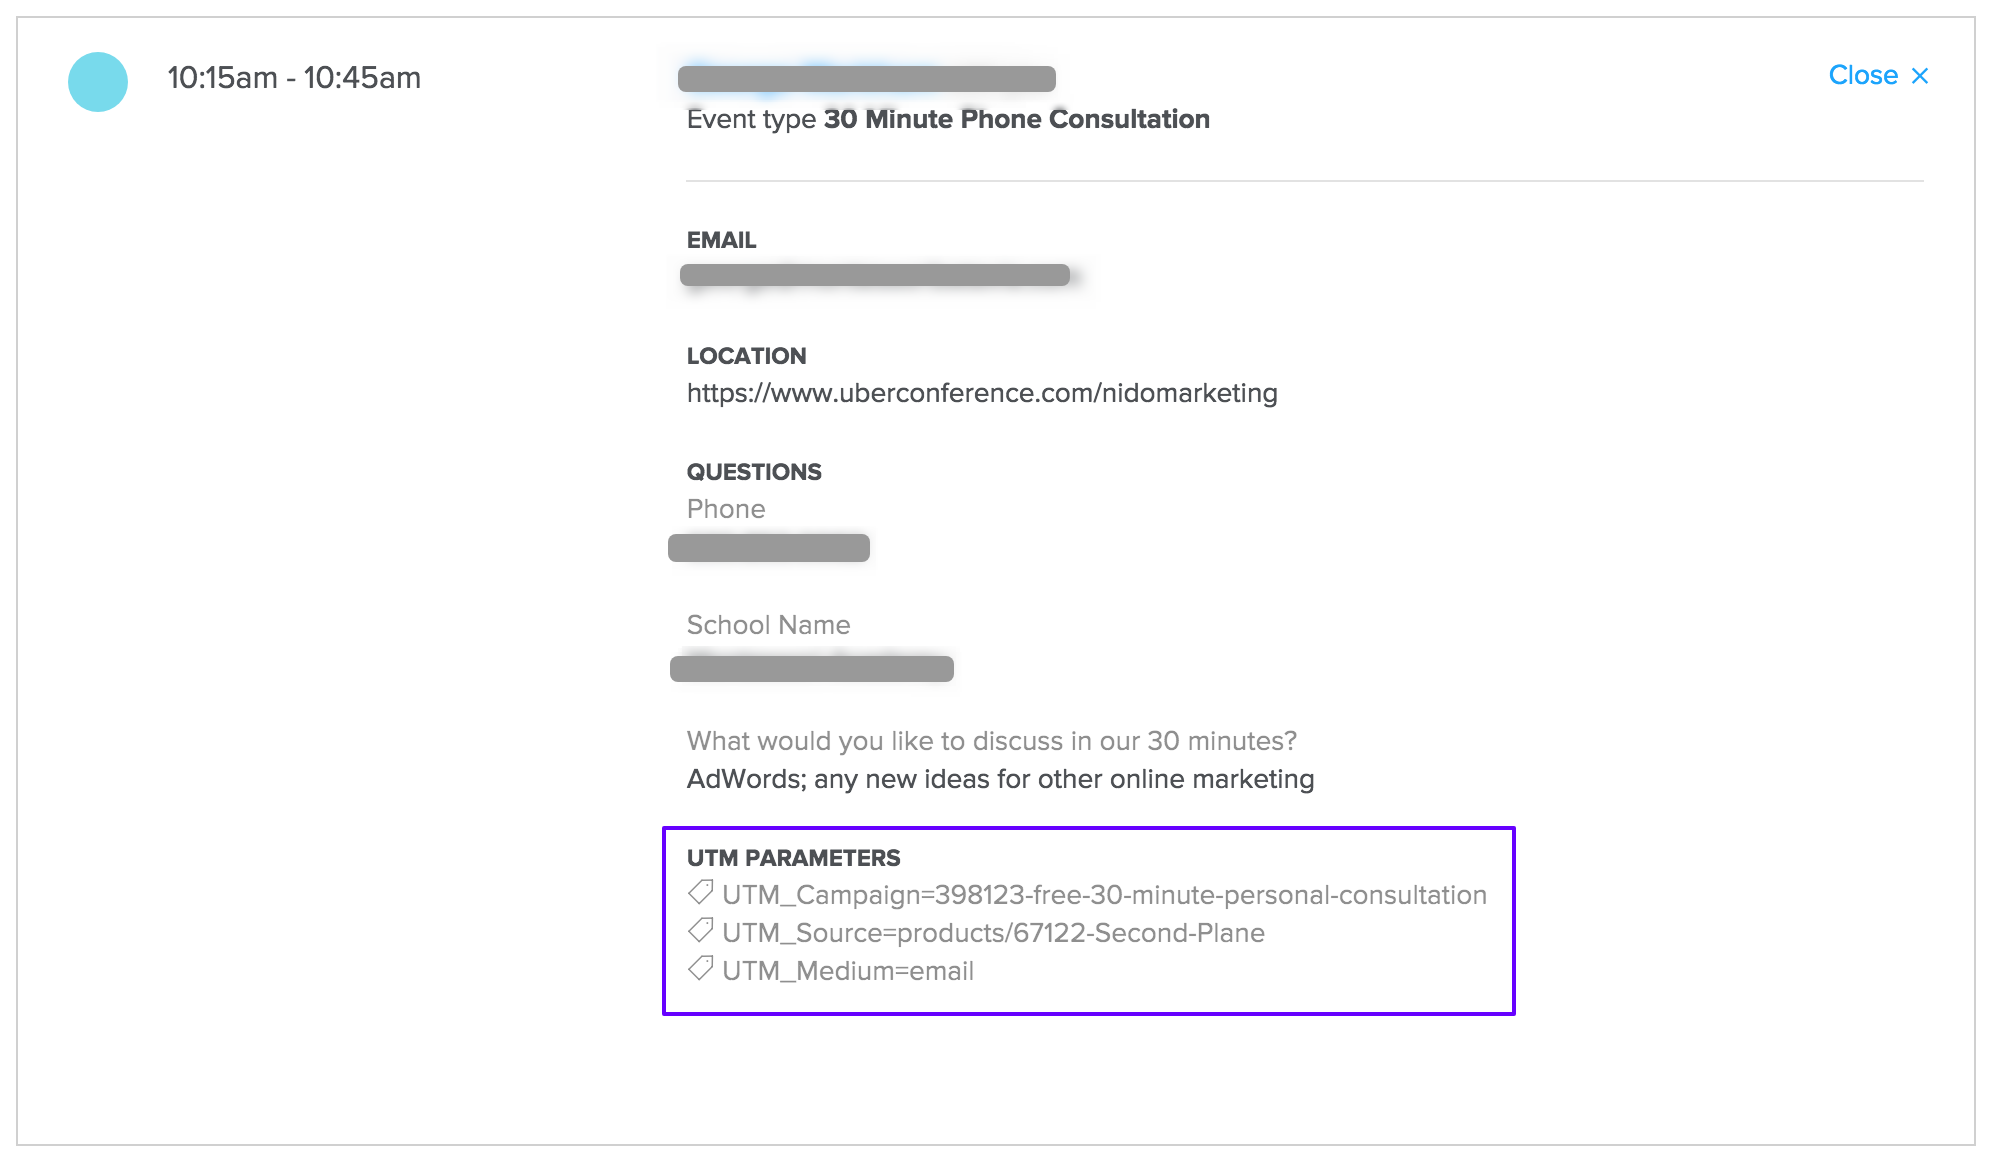Click the AdWords discussion answer text
The height and width of the screenshot is (1164, 1996).
(1000, 779)
